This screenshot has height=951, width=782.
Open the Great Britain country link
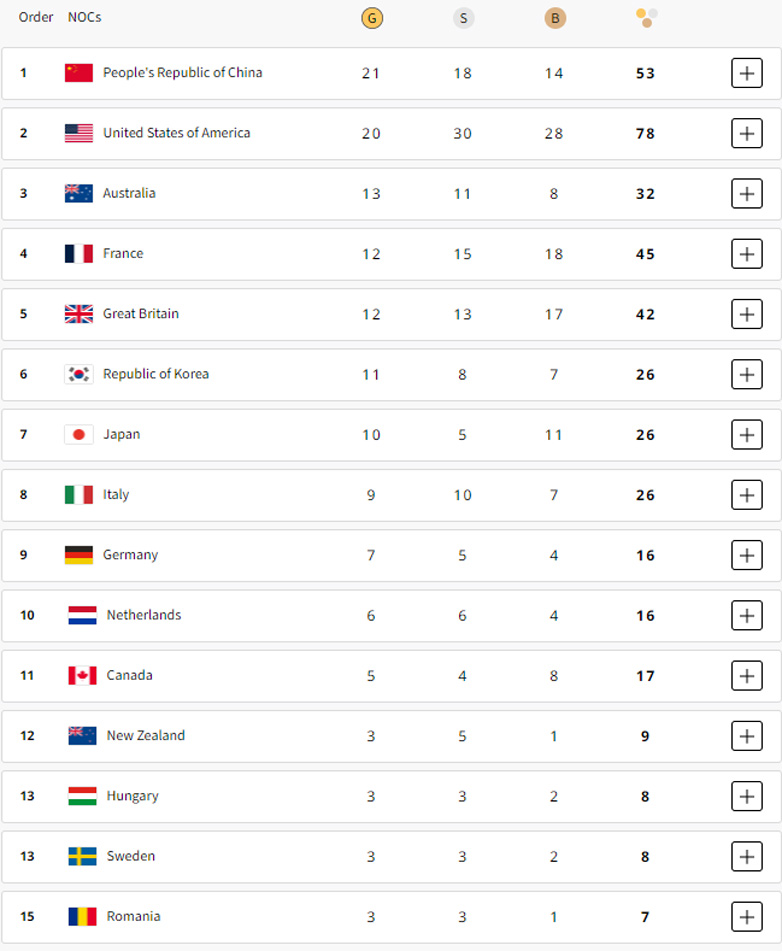click(x=141, y=314)
